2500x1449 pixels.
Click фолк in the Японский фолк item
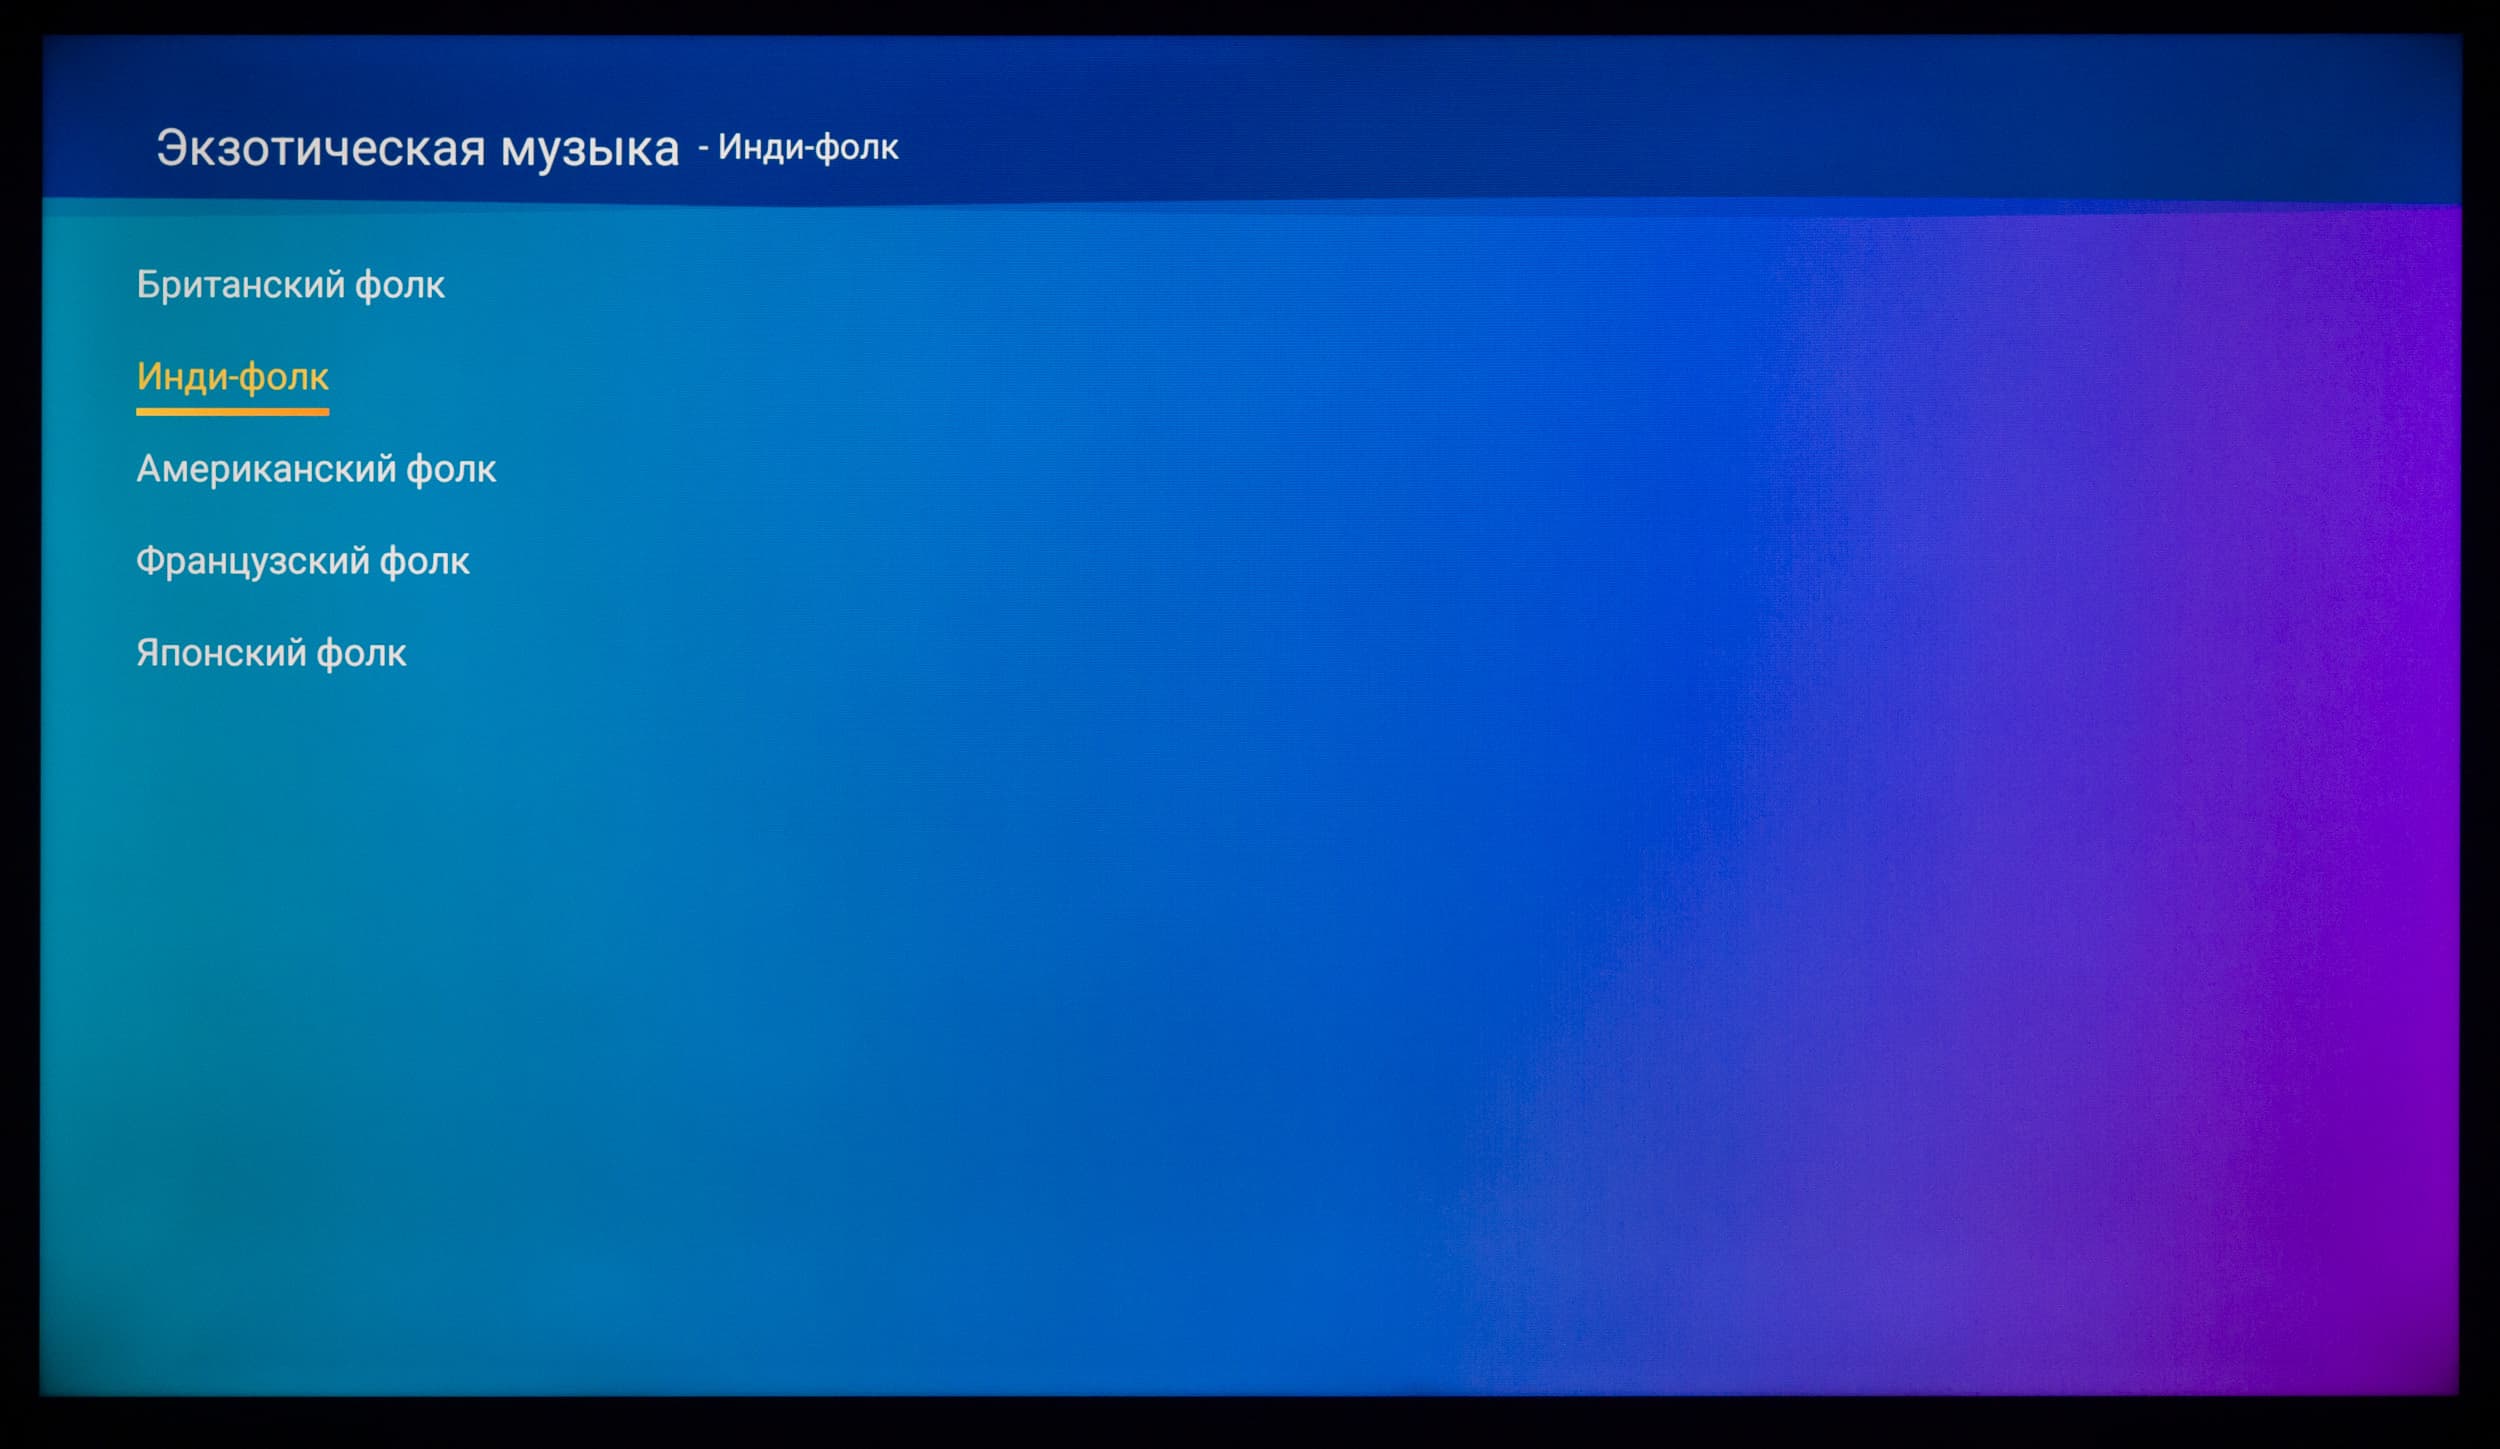click(x=361, y=654)
